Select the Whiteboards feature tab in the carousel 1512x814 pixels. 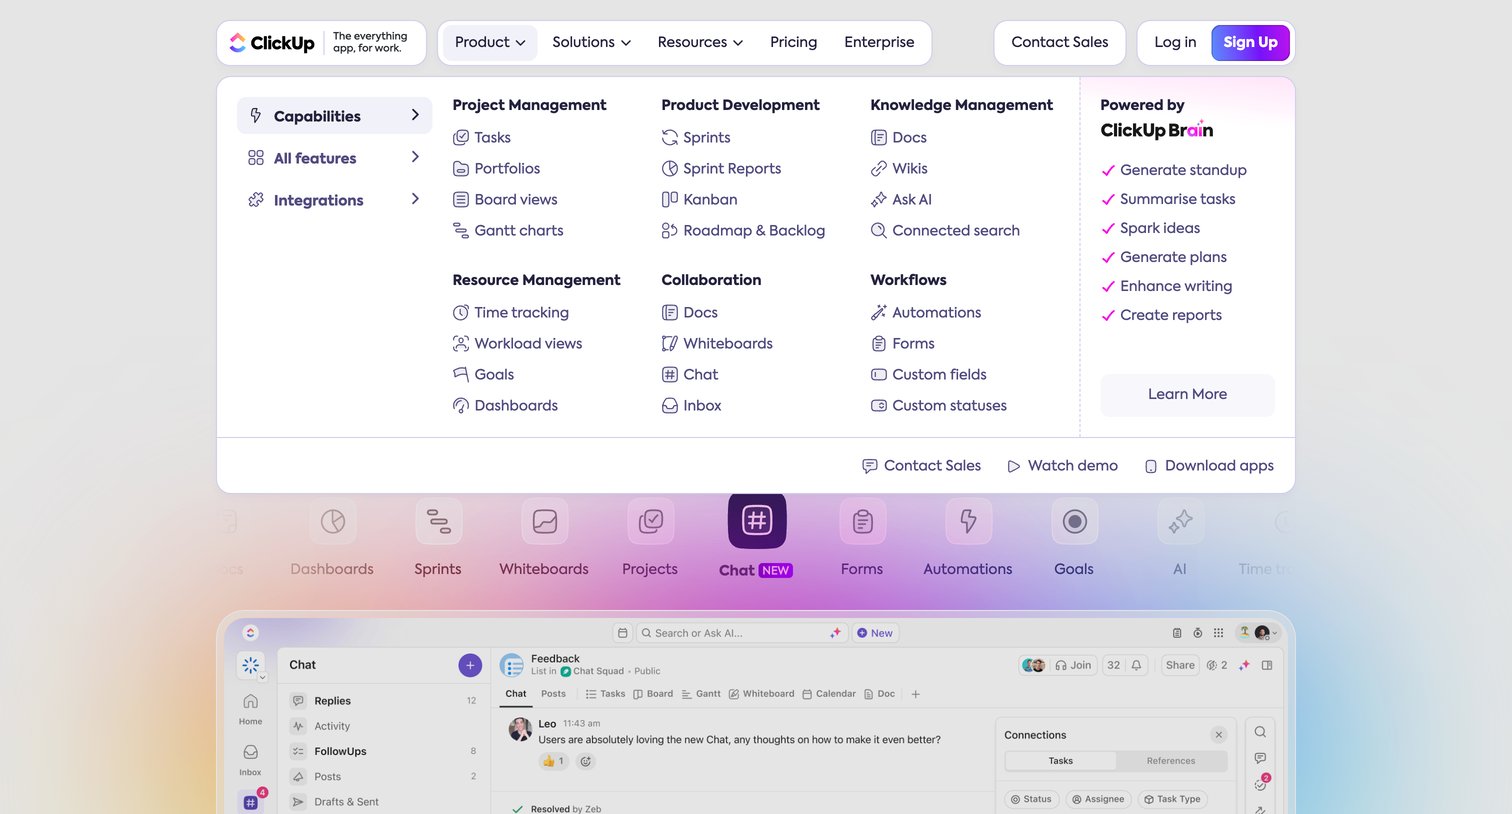point(544,539)
